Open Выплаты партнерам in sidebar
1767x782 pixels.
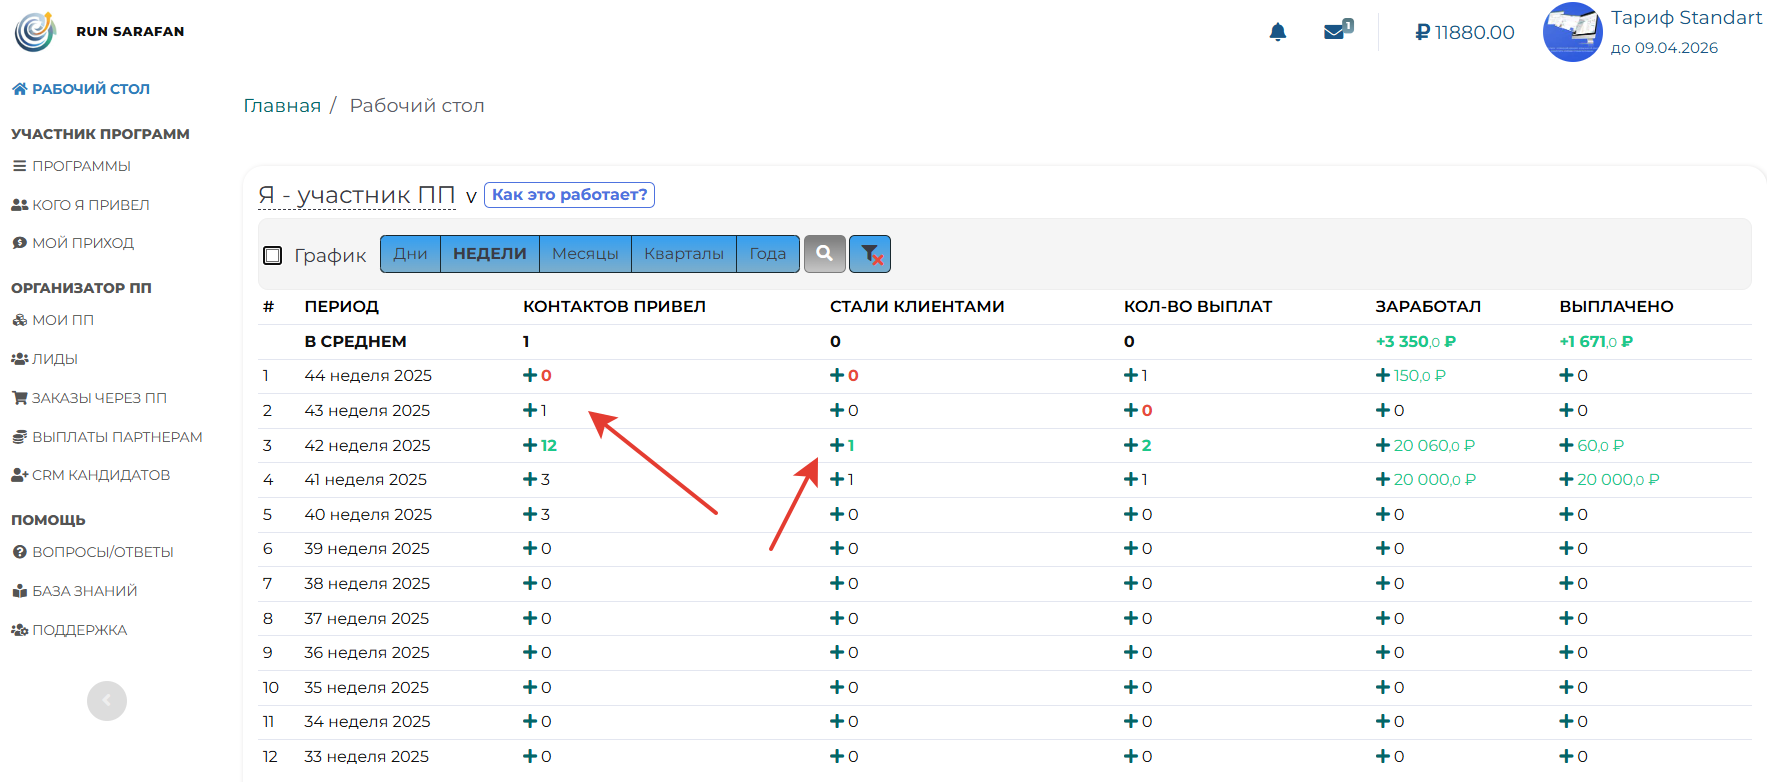pyautogui.click(x=116, y=437)
